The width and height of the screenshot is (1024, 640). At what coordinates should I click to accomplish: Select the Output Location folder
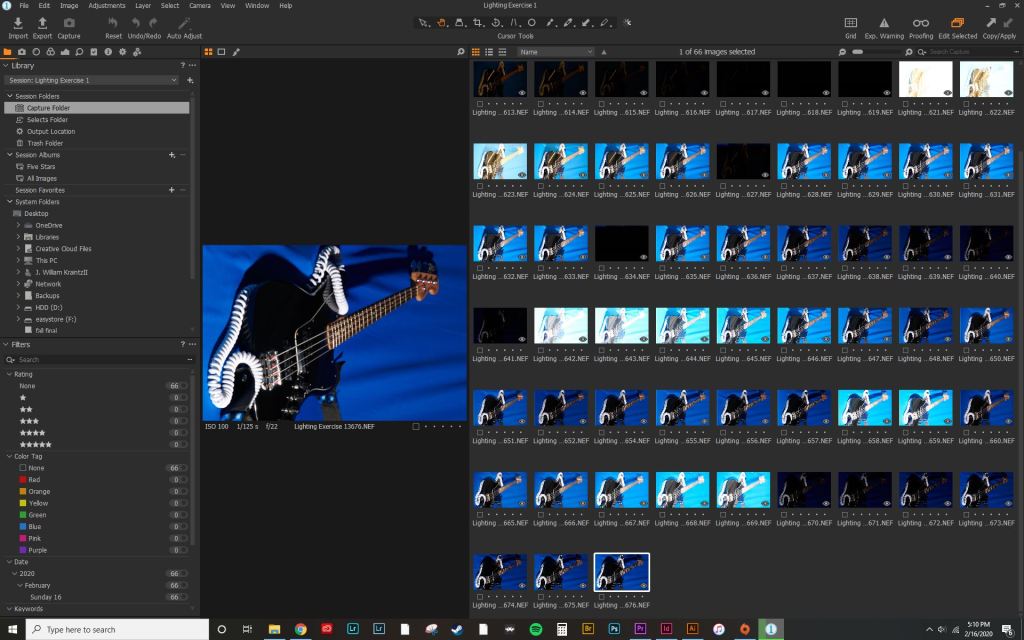point(50,131)
